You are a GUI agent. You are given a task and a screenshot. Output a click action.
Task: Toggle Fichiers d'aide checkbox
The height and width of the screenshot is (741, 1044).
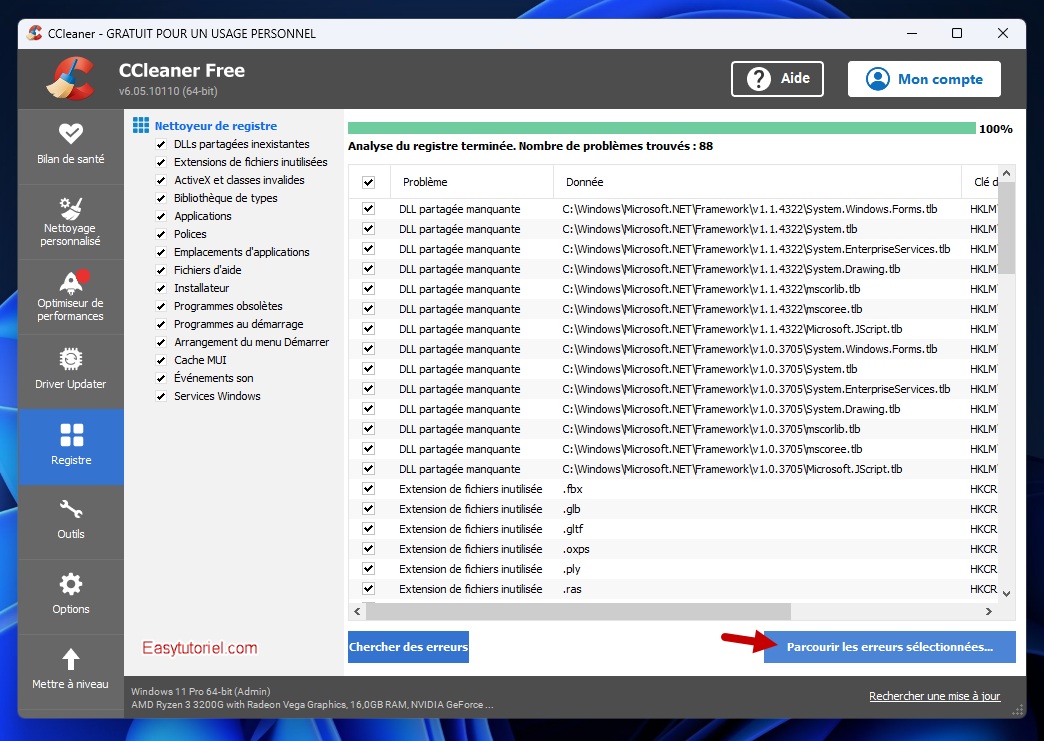pyautogui.click(x=160, y=270)
